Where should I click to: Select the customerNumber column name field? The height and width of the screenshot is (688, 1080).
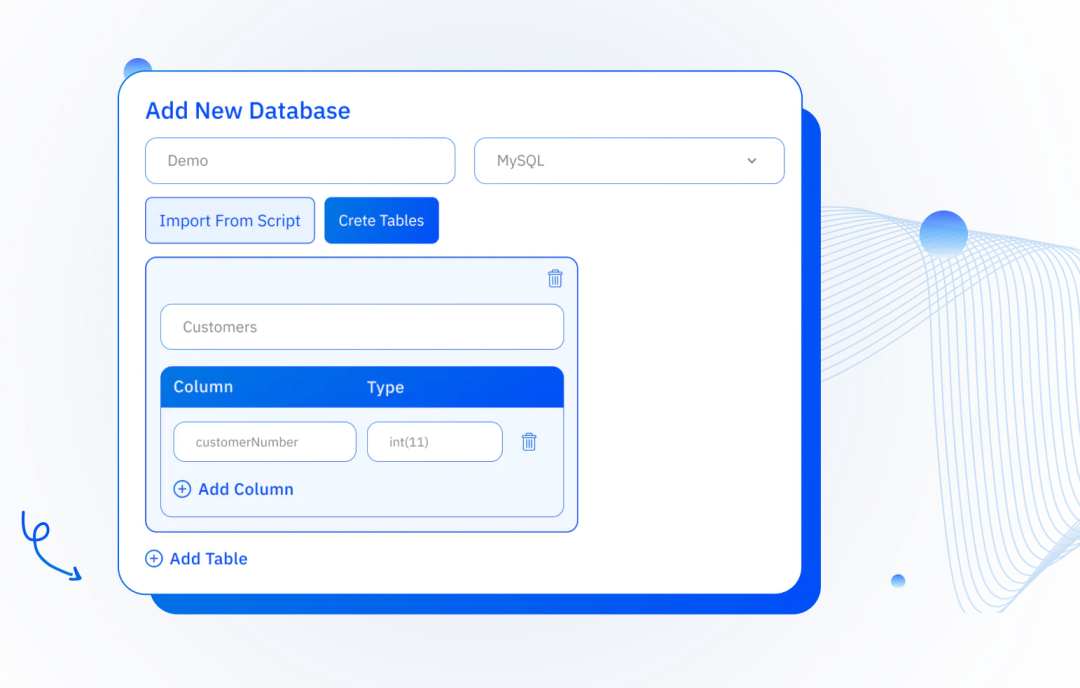pyautogui.click(x=264, y=441)
